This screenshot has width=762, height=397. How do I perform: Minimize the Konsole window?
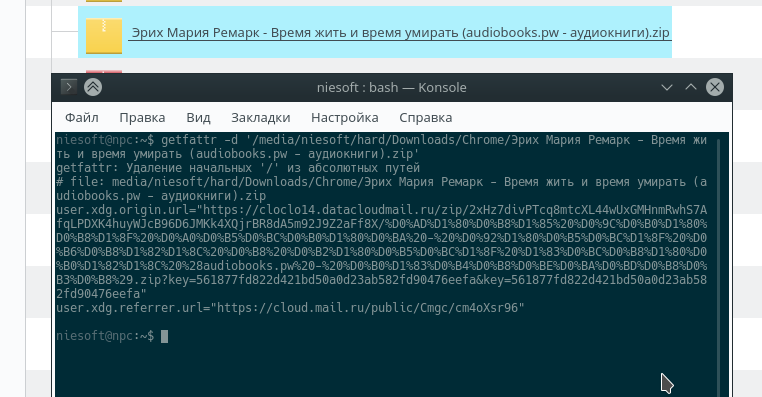pos(667,87)
